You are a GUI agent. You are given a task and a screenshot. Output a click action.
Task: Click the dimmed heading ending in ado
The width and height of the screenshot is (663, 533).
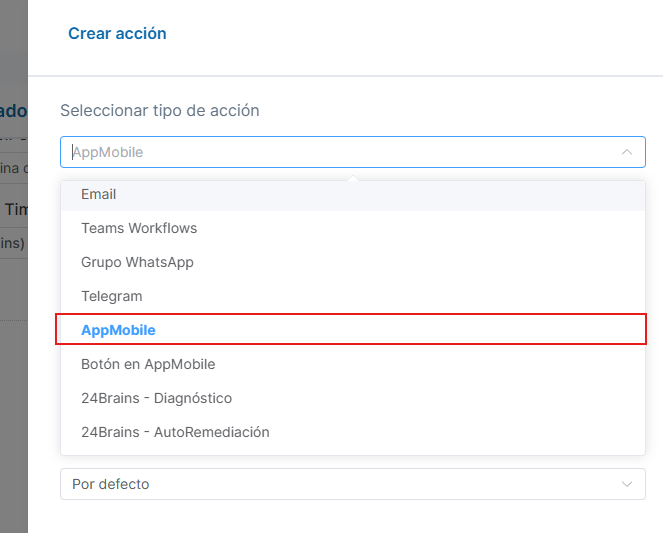(14, 111)
